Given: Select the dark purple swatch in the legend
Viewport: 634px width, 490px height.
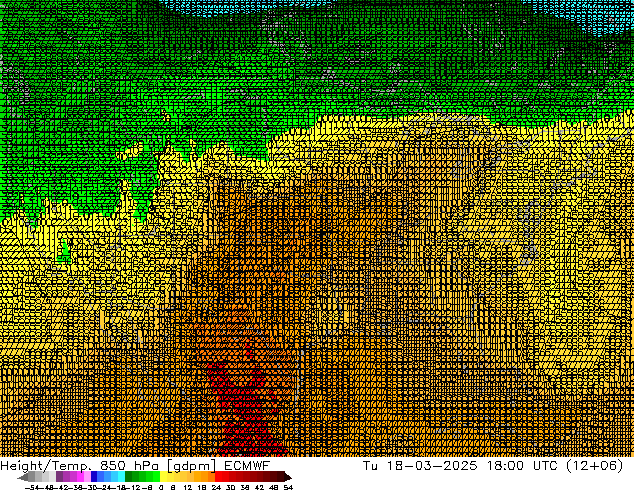Looking at the screenshot, I should point(59,477).
